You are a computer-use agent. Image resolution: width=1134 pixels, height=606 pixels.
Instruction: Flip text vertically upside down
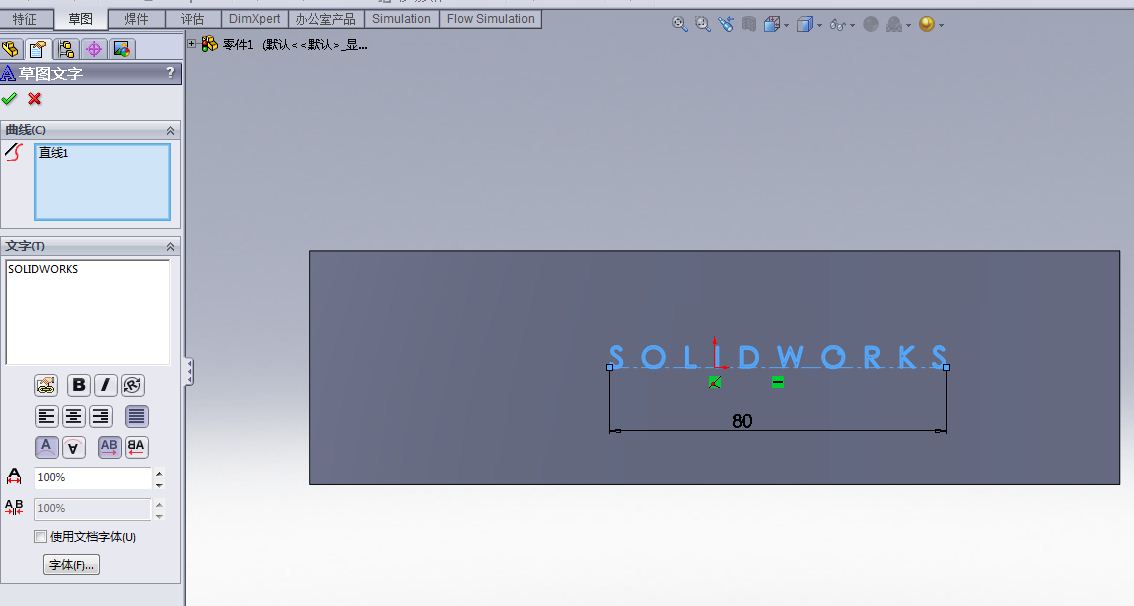click(74, 448)
